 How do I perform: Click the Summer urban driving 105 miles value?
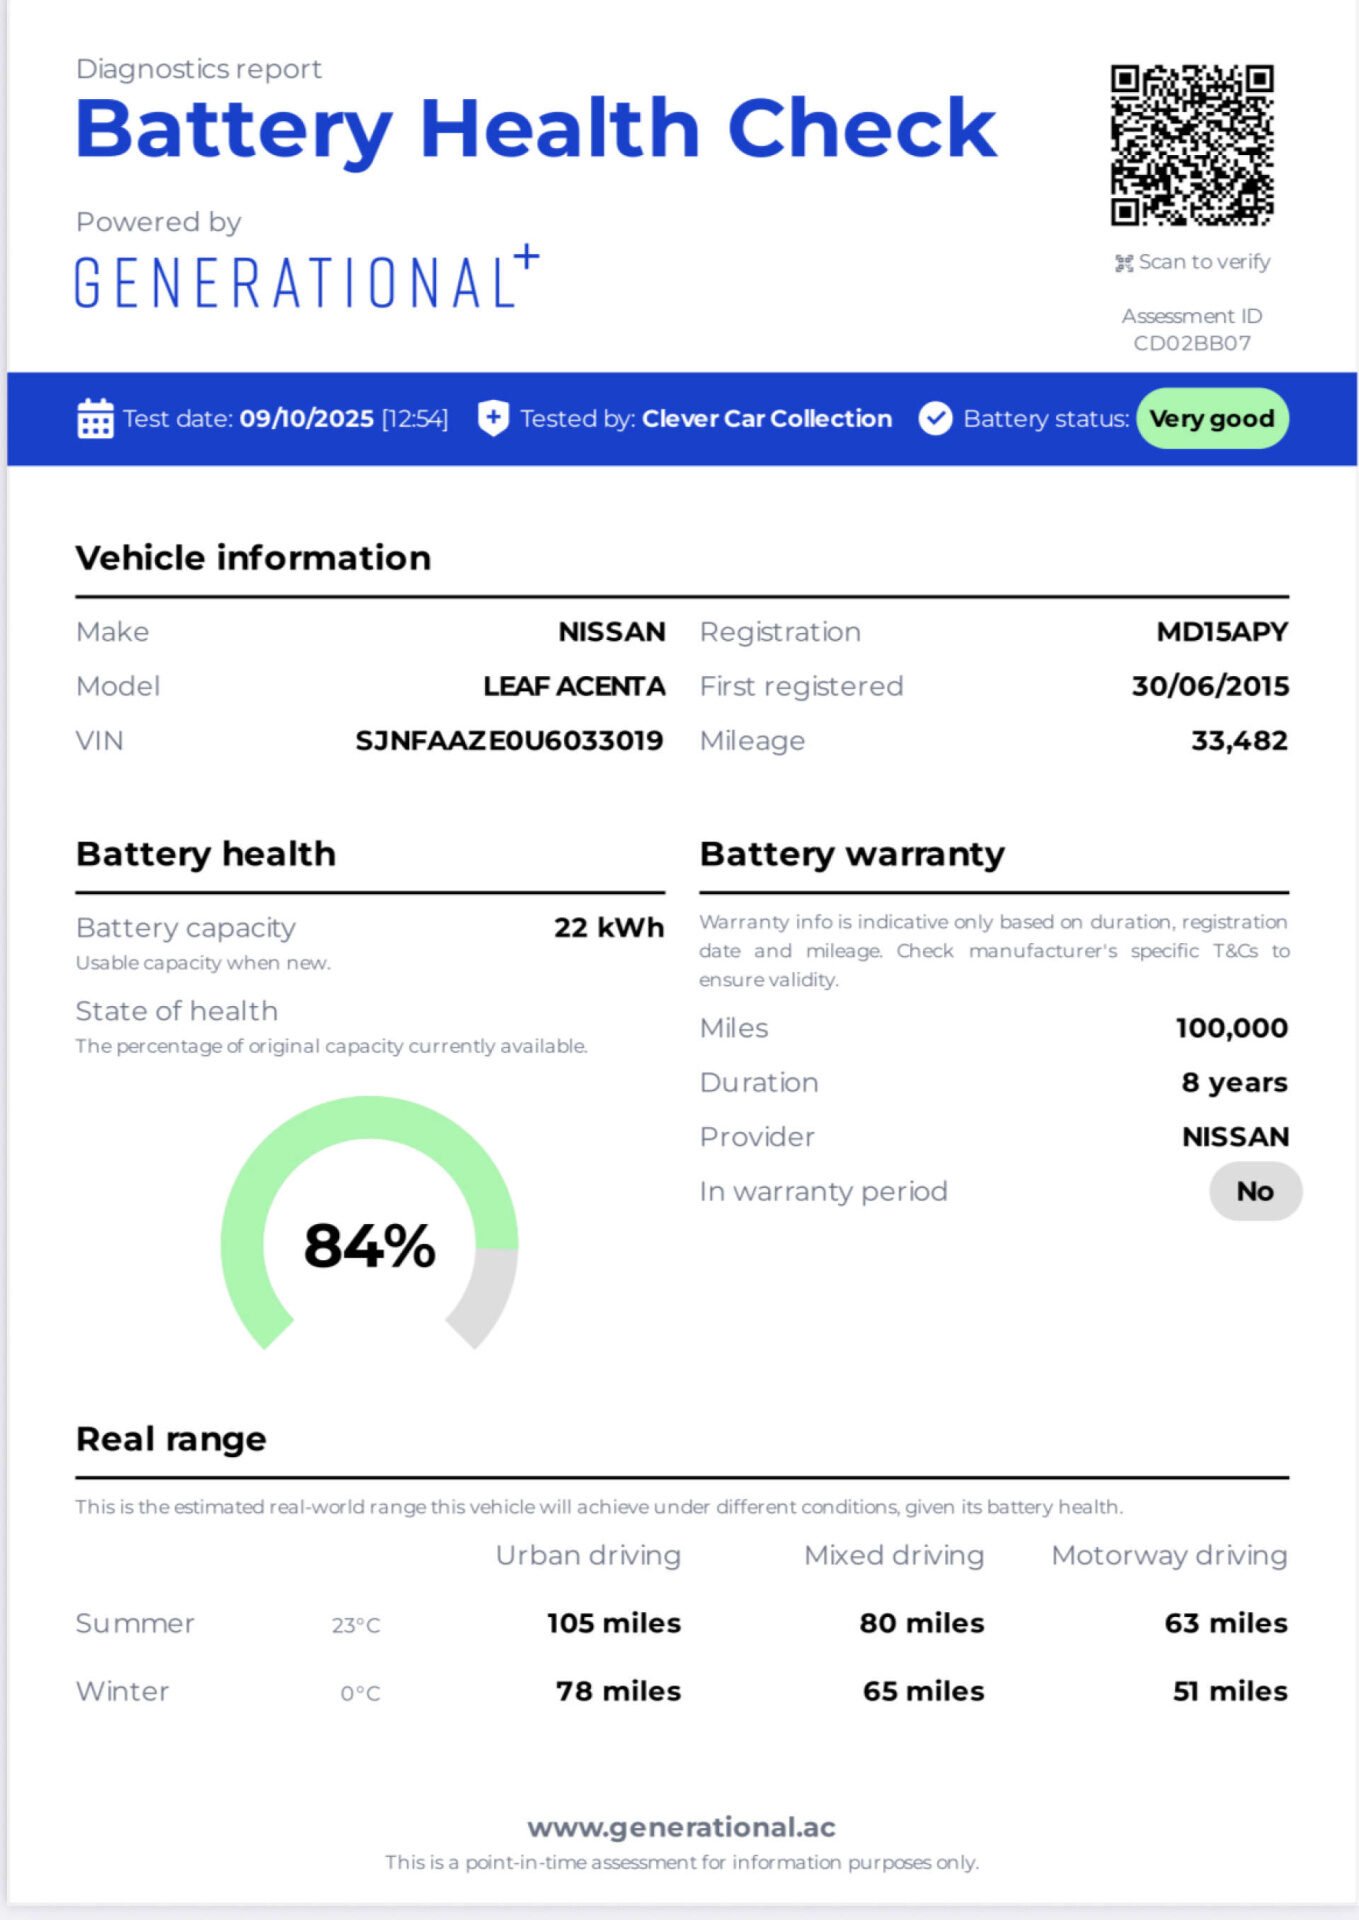(613, 1623)
